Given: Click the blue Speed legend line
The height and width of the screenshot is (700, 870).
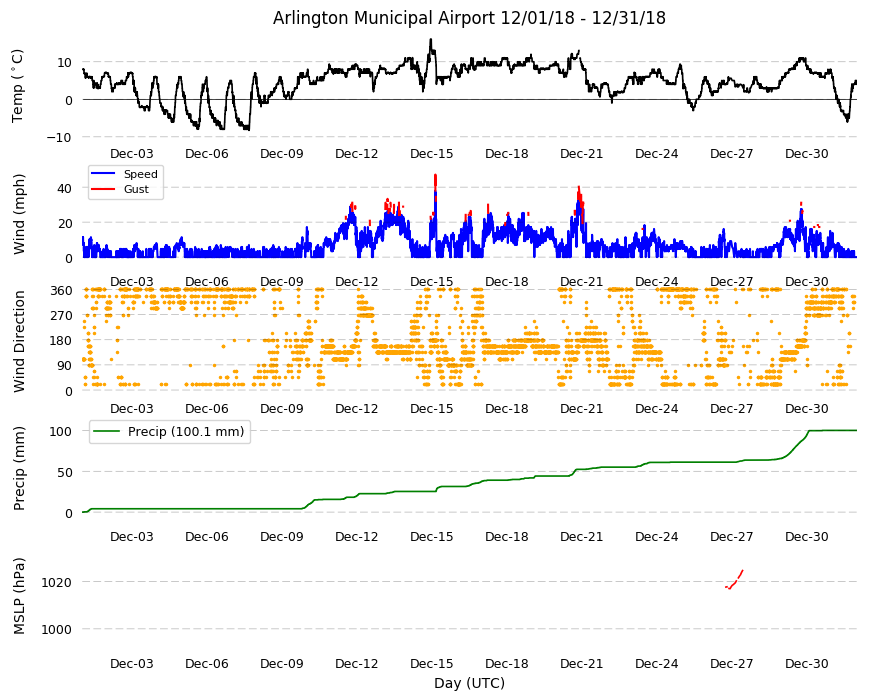Looking at the screenshot, I should click(103, 174).
